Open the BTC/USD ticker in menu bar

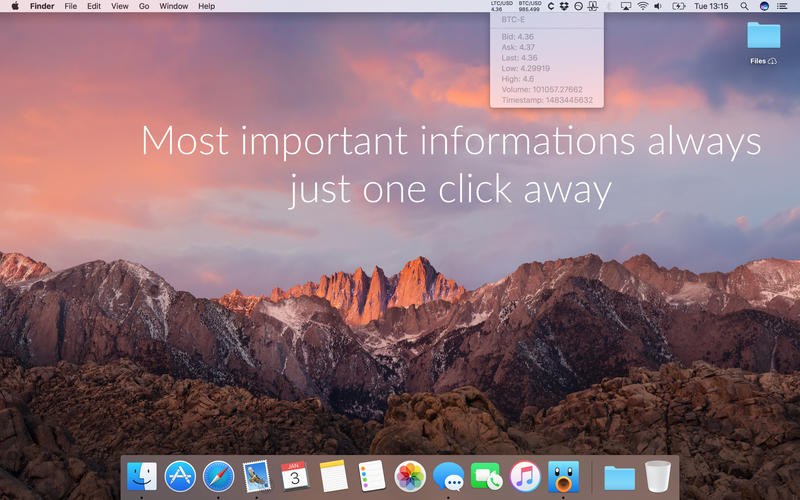530,6
